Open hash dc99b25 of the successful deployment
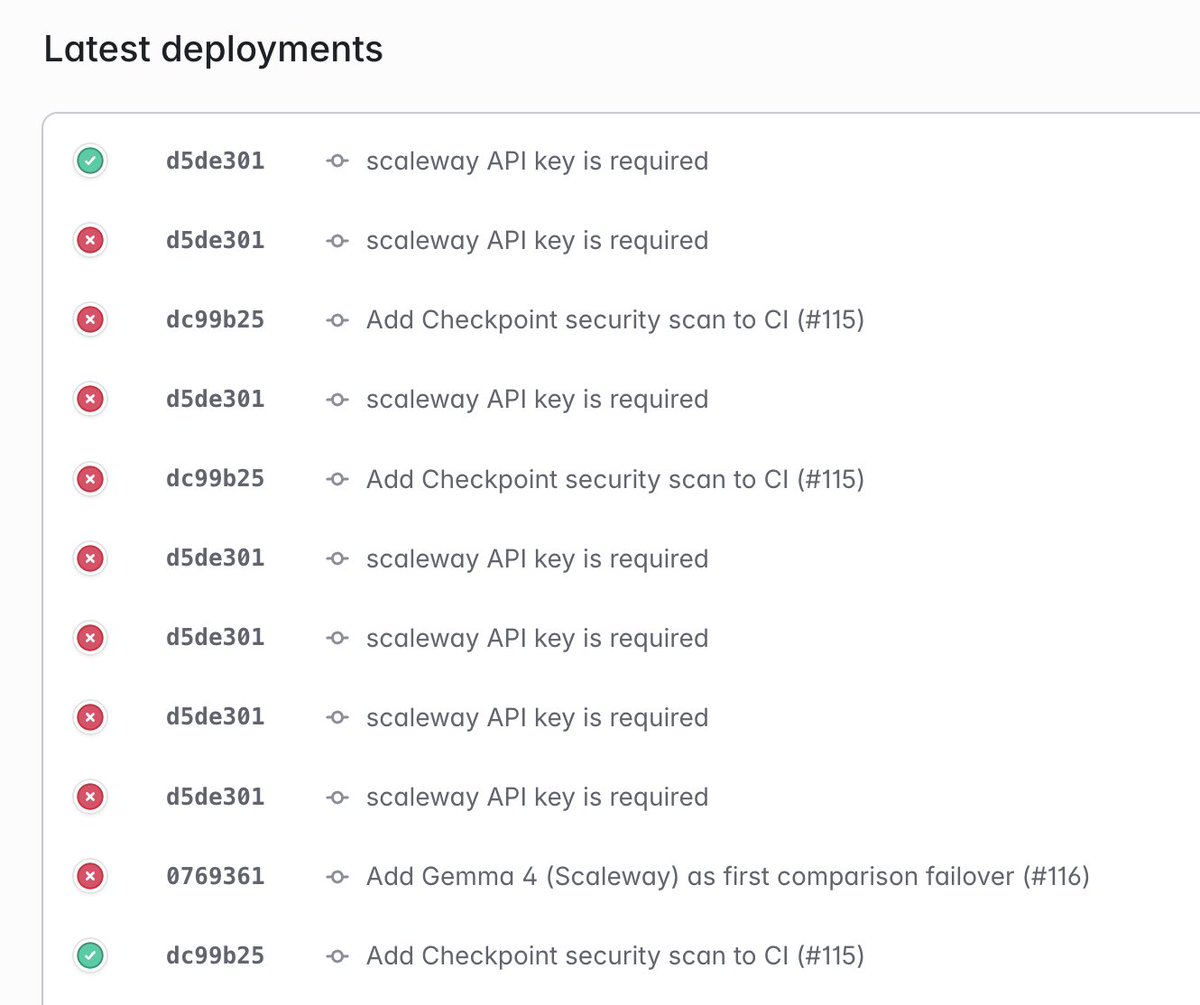The height and width of the screenshot is (1005, 1200). (215, 957)
